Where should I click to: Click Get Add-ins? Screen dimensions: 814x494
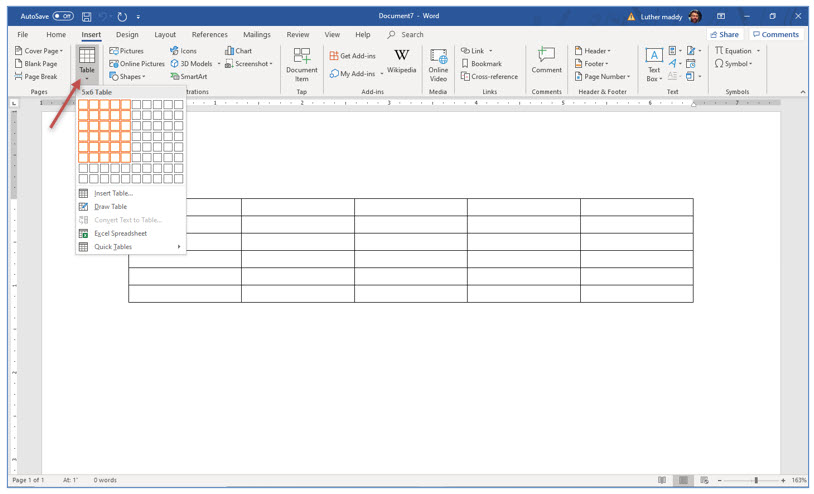(x=352, y=56)
